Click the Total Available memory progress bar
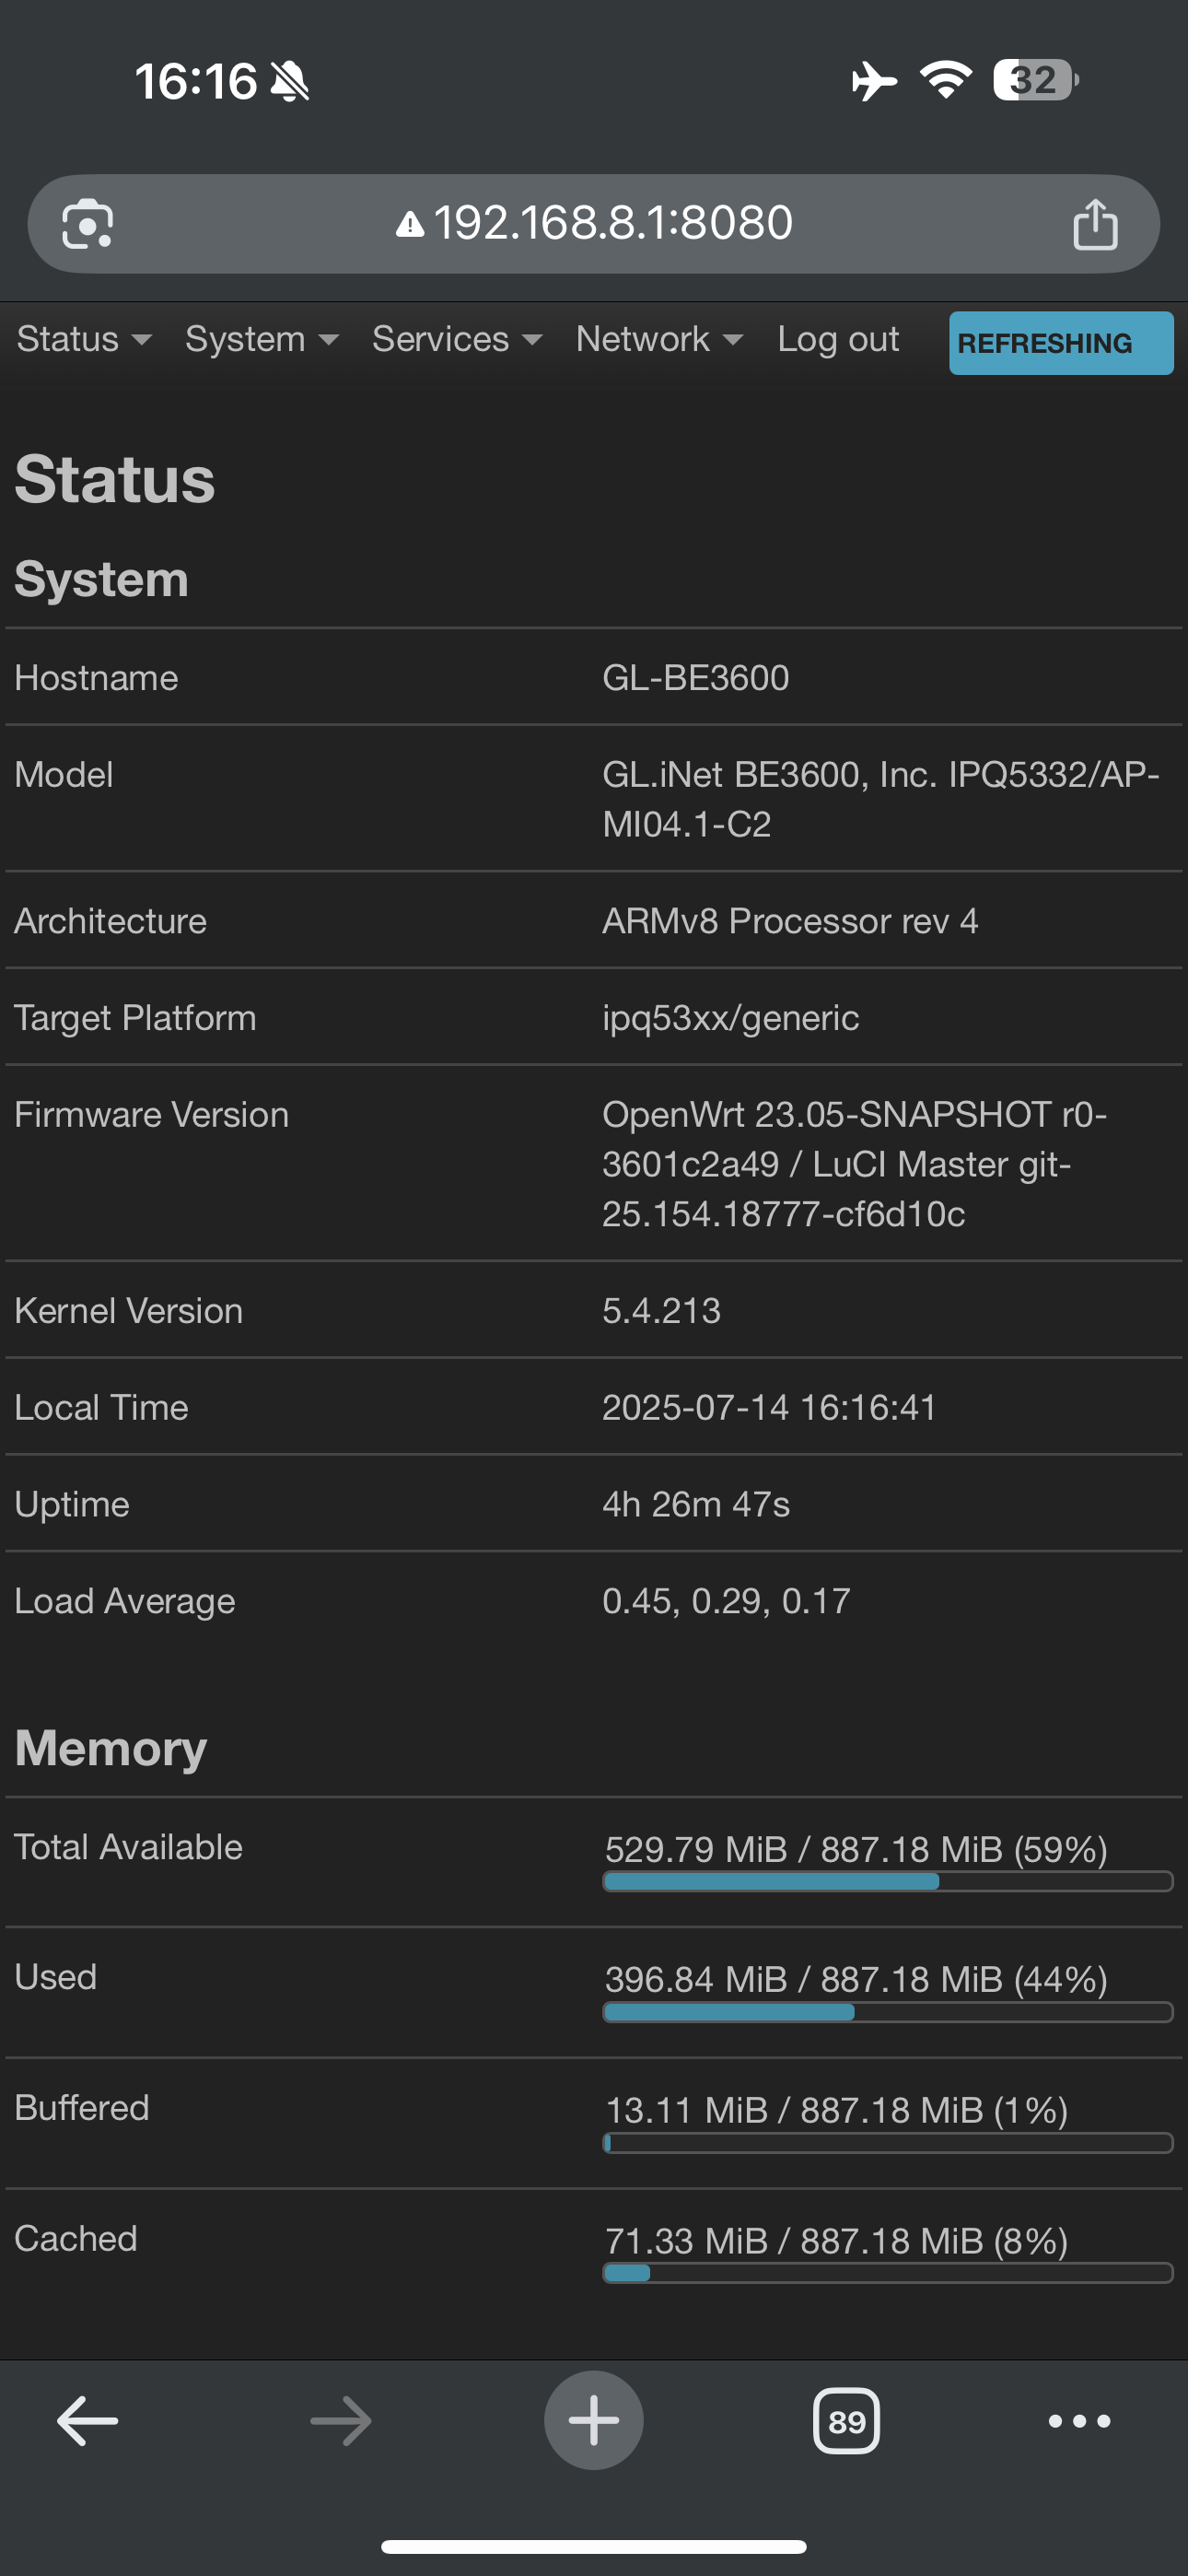 888,1881
